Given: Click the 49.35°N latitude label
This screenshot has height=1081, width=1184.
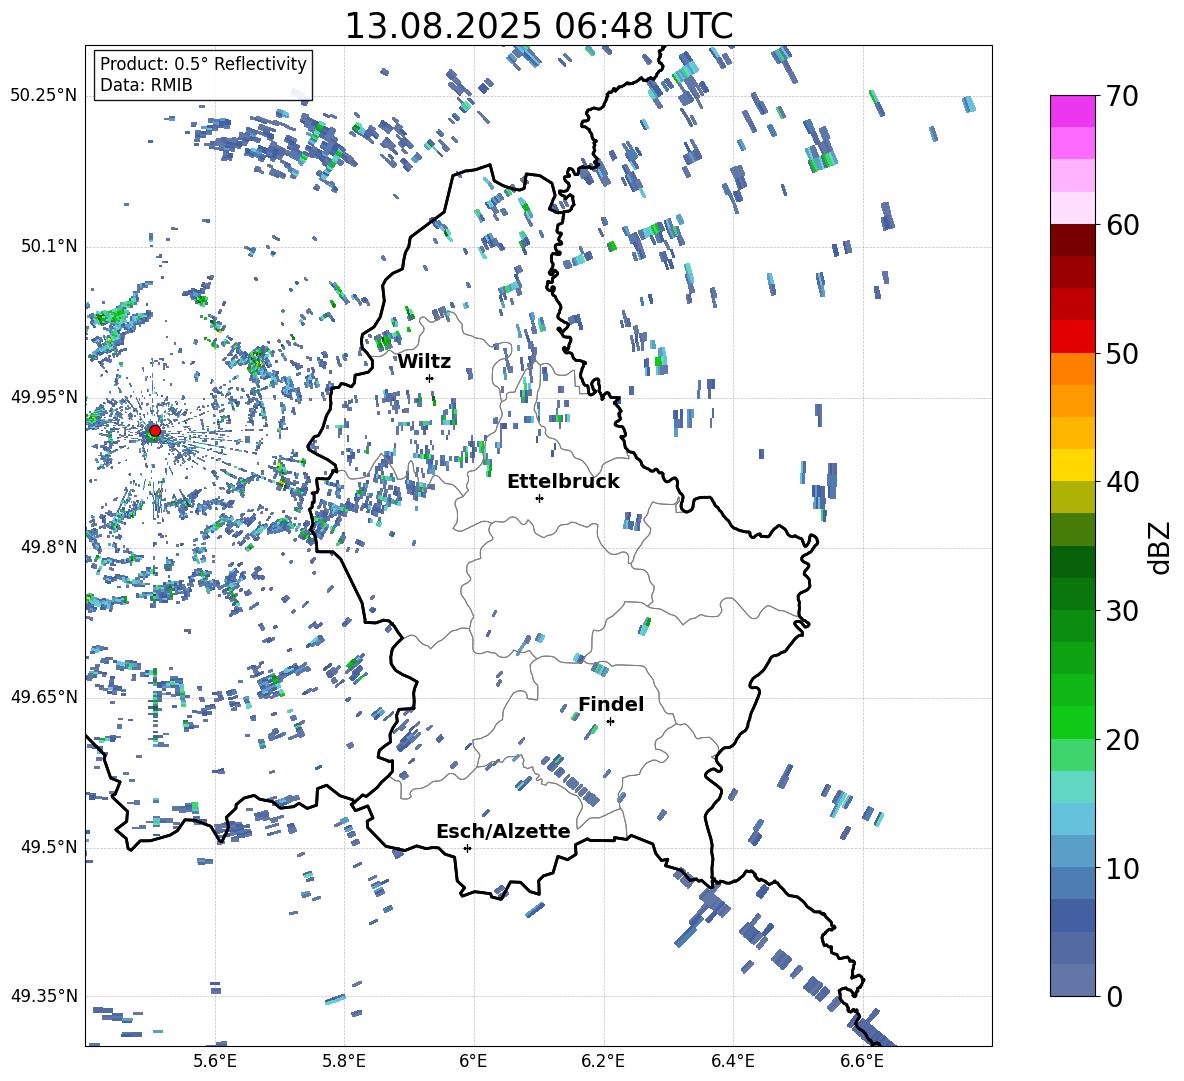Looking at the screenshot, I should pyautogui.click(x=44, y=996).
